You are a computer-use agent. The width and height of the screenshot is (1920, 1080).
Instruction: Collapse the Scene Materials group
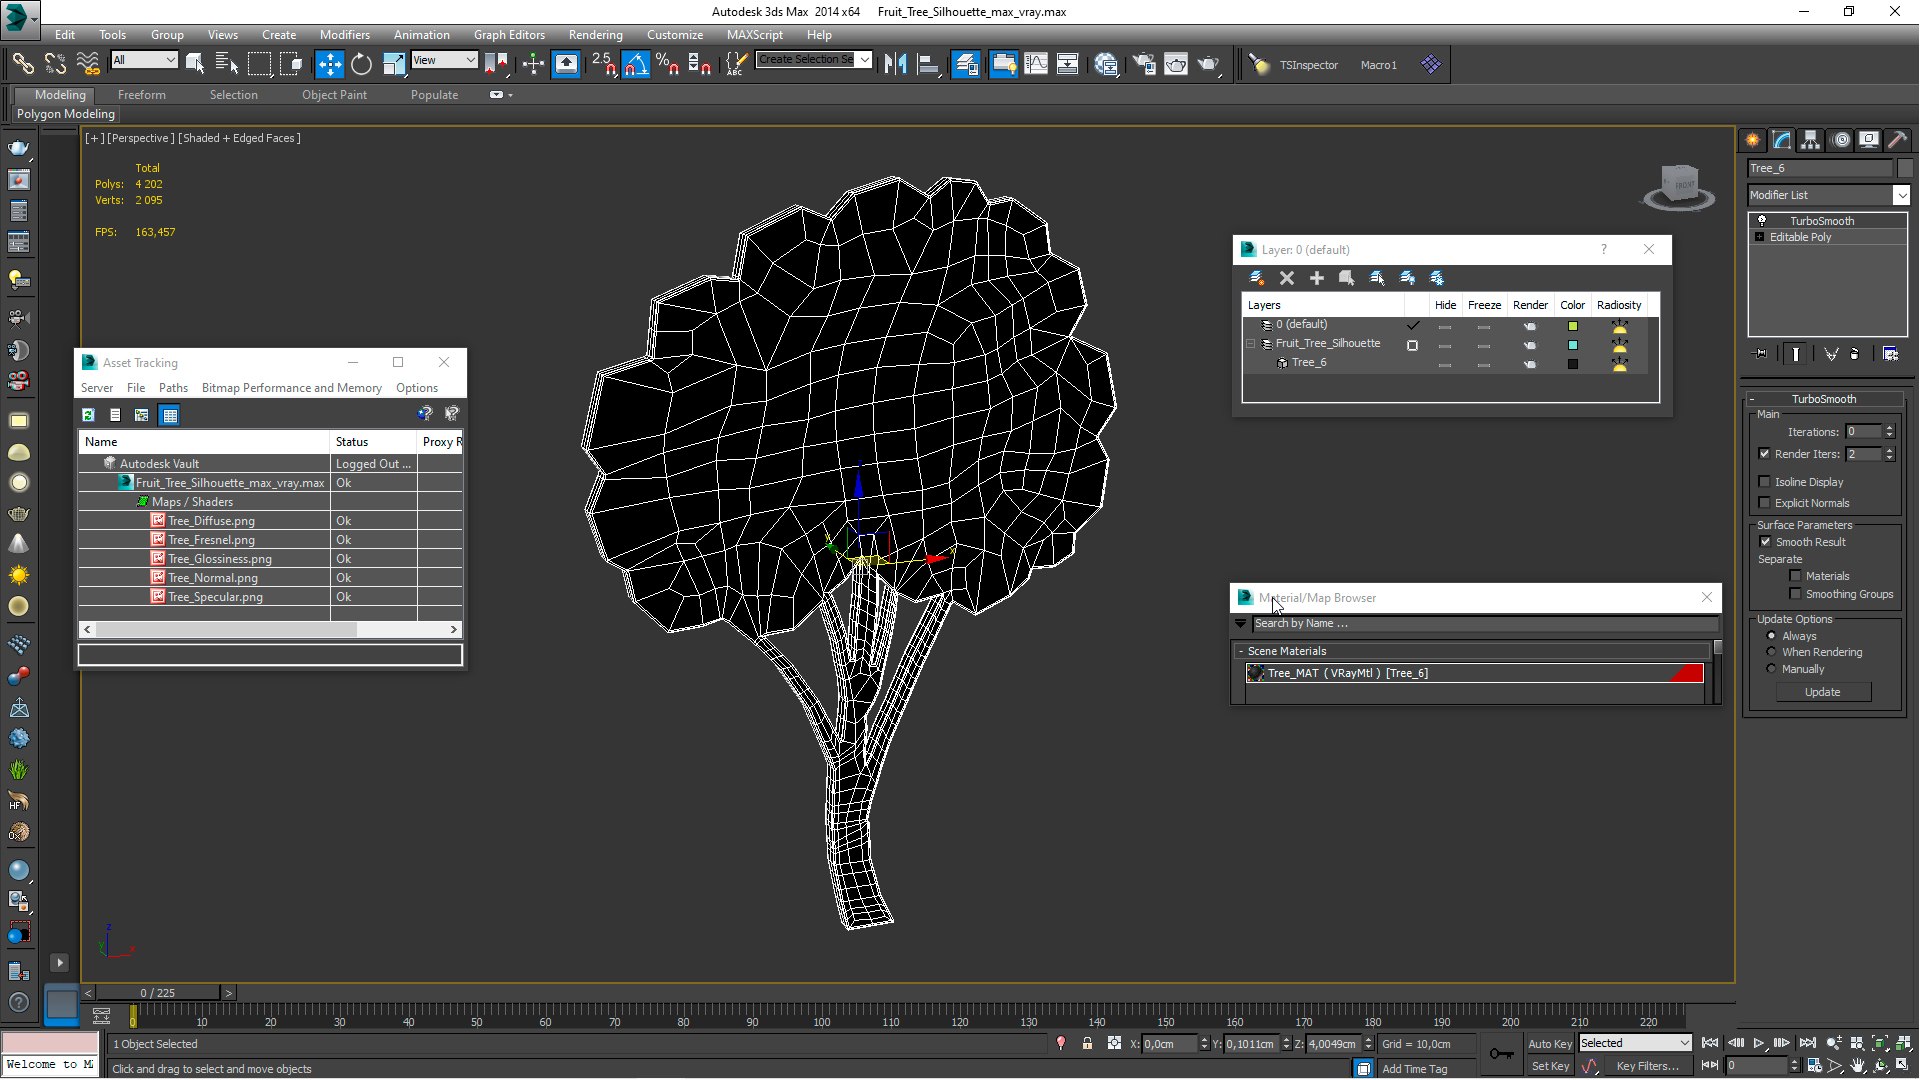click(1241, 651)
